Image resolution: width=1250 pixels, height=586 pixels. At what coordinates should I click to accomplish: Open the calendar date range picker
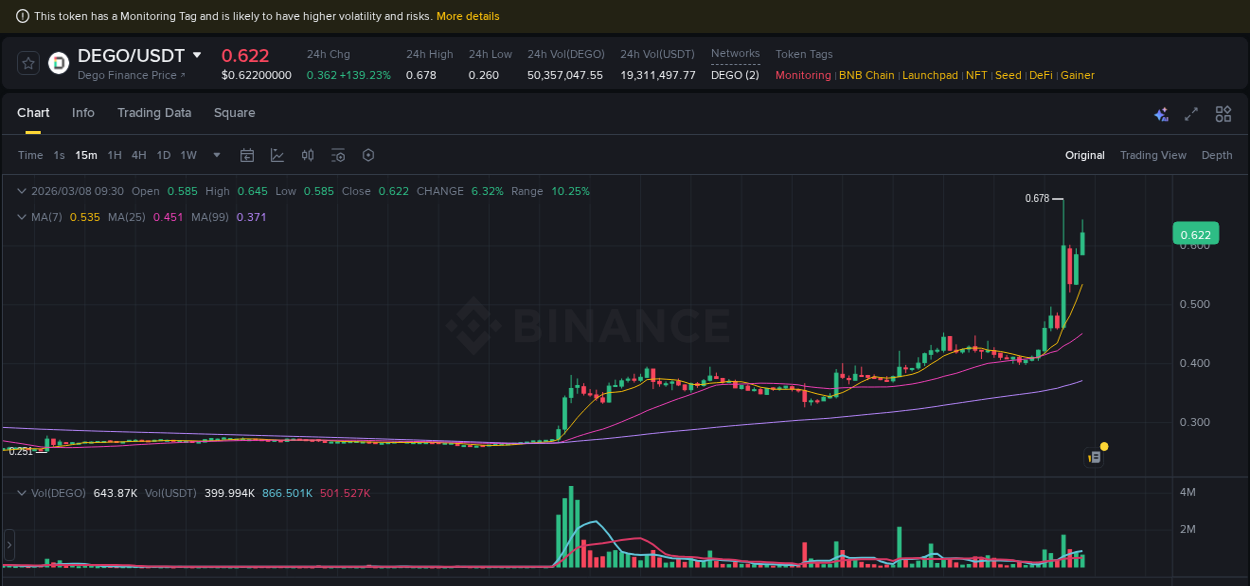[247, 155]
